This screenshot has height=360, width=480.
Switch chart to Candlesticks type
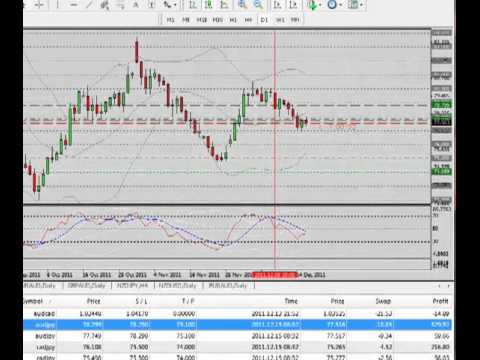(x=208, y=5)
